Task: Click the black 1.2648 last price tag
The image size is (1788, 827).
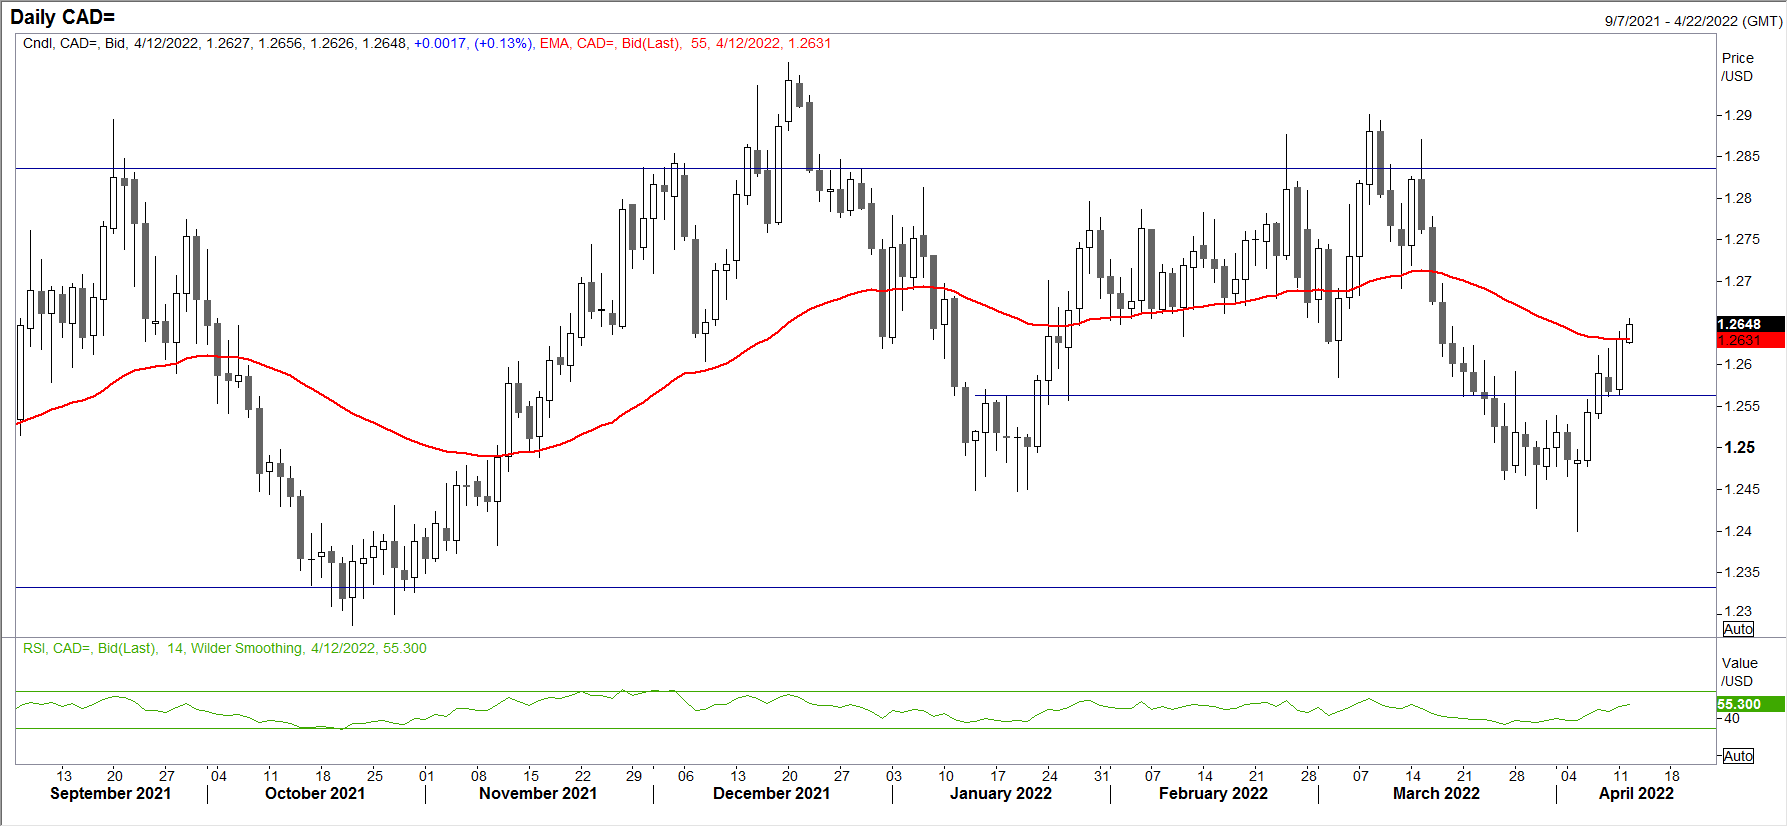Action: [1750, 324]
